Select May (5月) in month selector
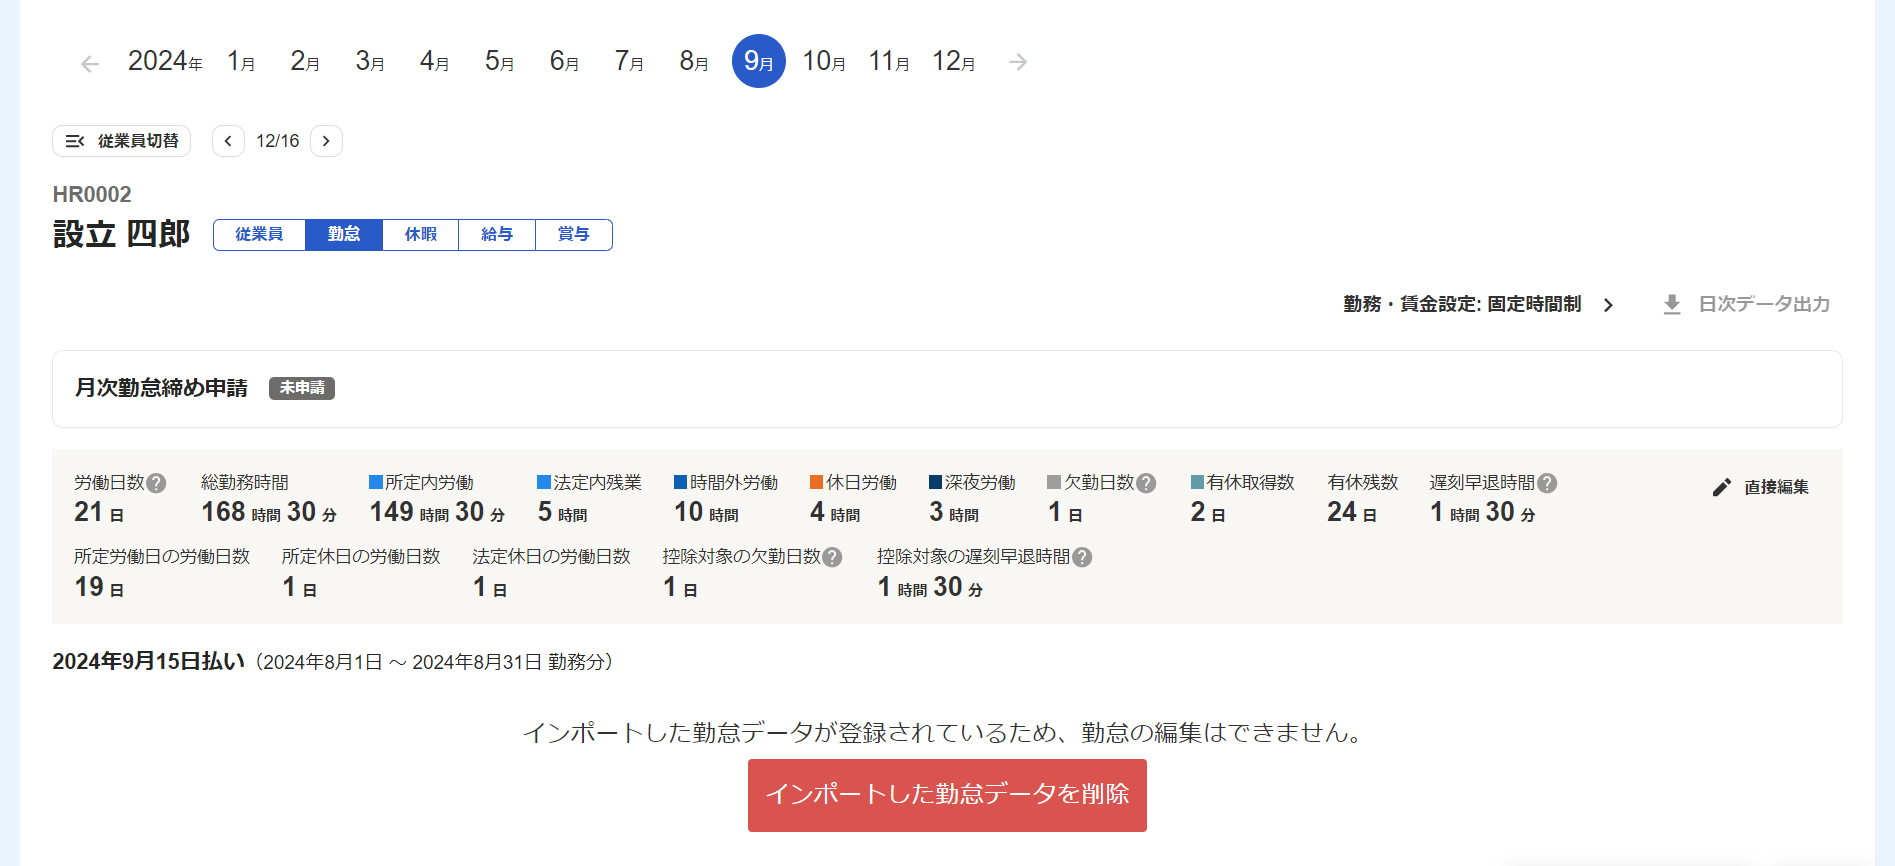The height and width of the screenshot is (866, 1895). coord(499,62)
